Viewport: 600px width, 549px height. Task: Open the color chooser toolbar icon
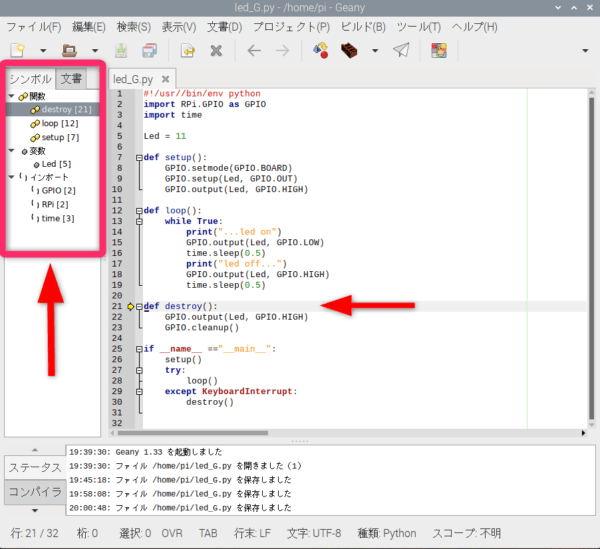pyautogui.click(x=439, y=50)
